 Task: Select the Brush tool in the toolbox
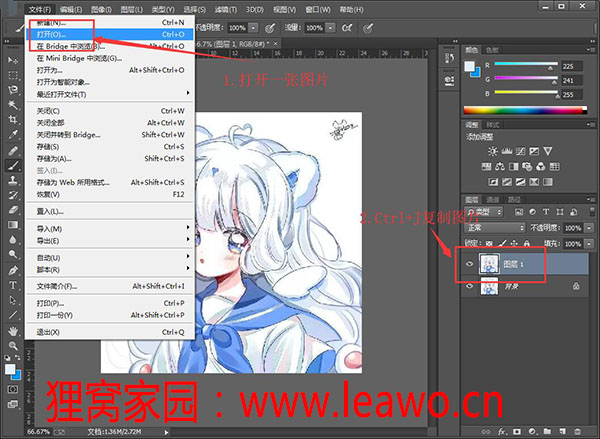coord(13,165)
